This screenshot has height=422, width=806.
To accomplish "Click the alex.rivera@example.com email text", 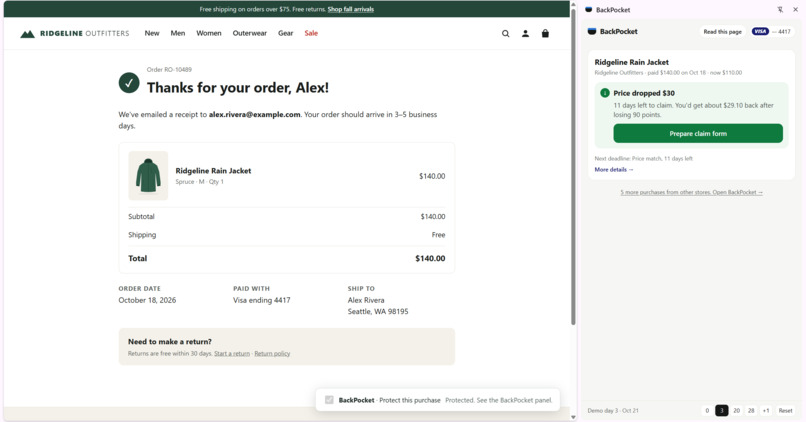I will coord(254,115).
